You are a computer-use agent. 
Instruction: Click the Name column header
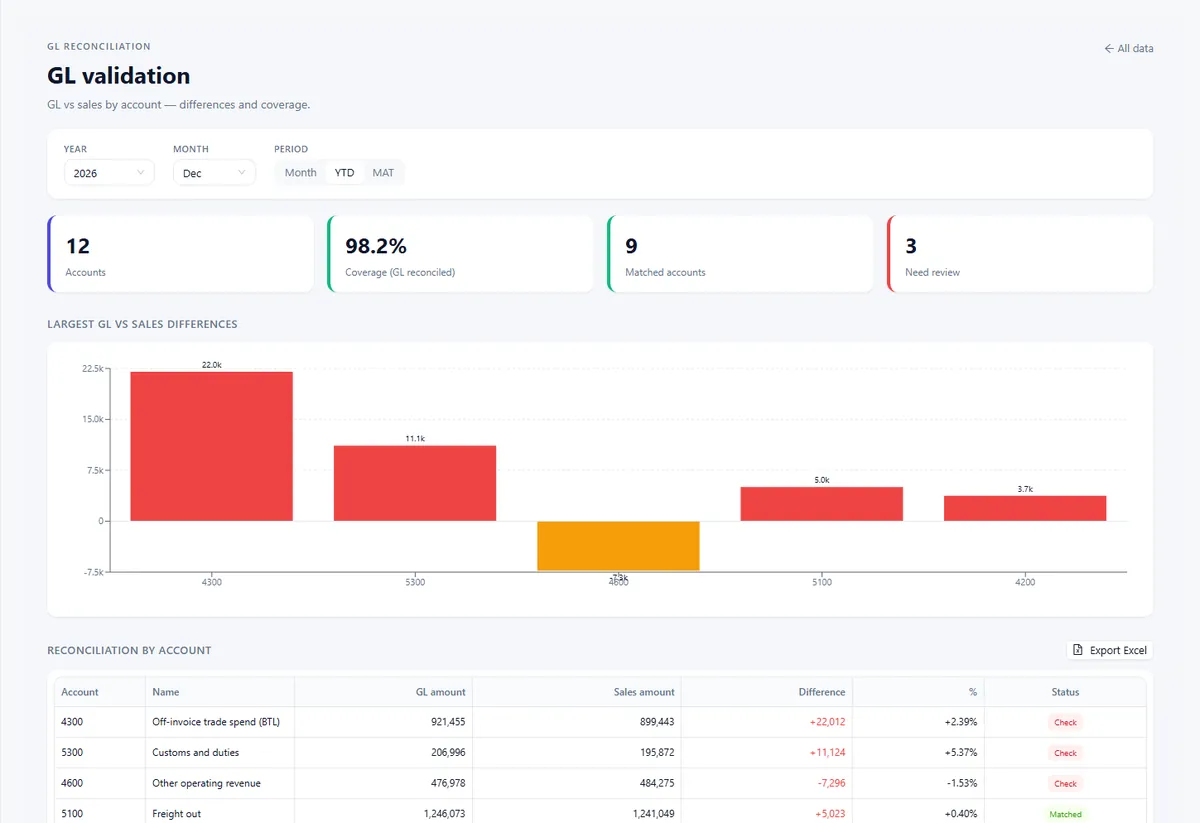tap(220, 692)
